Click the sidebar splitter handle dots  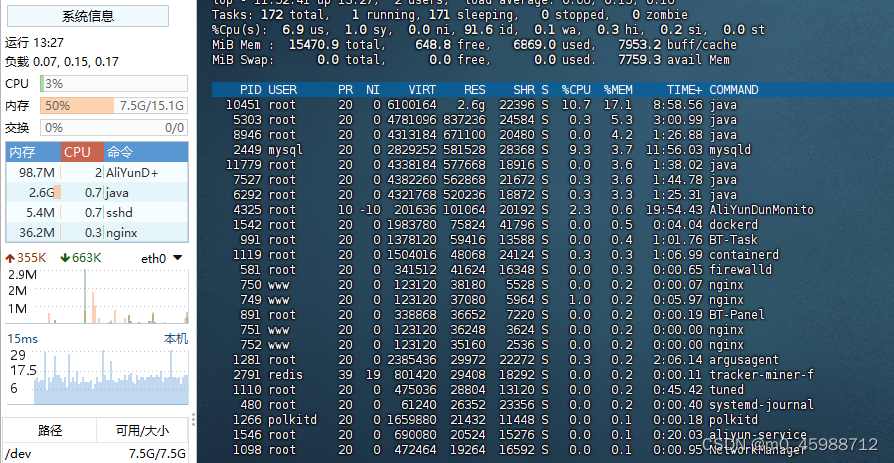193,420
